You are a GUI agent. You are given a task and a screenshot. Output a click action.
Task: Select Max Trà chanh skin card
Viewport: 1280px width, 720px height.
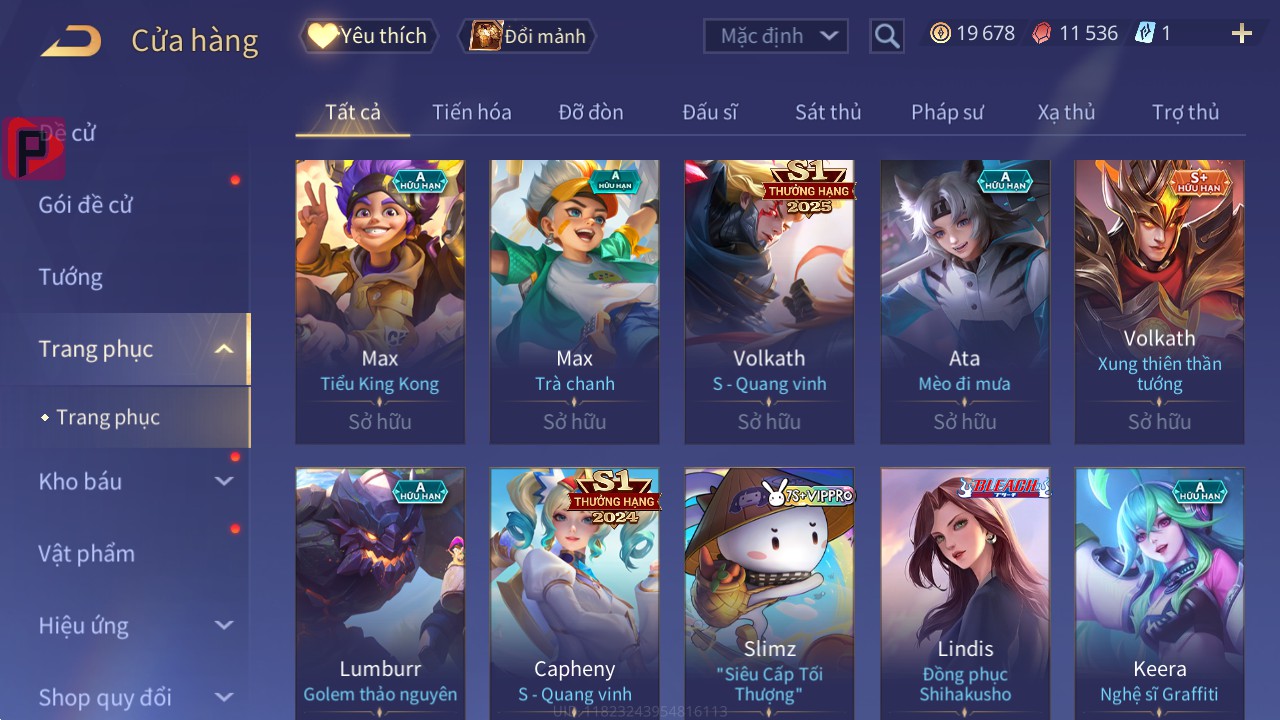pos(575,301)
